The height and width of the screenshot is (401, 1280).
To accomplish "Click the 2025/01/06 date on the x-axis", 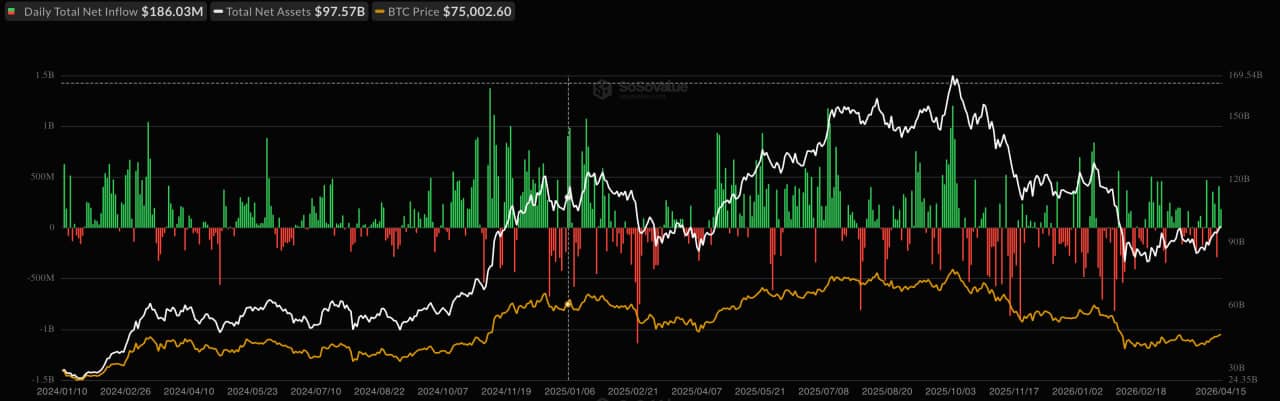I will click(569, 394).
